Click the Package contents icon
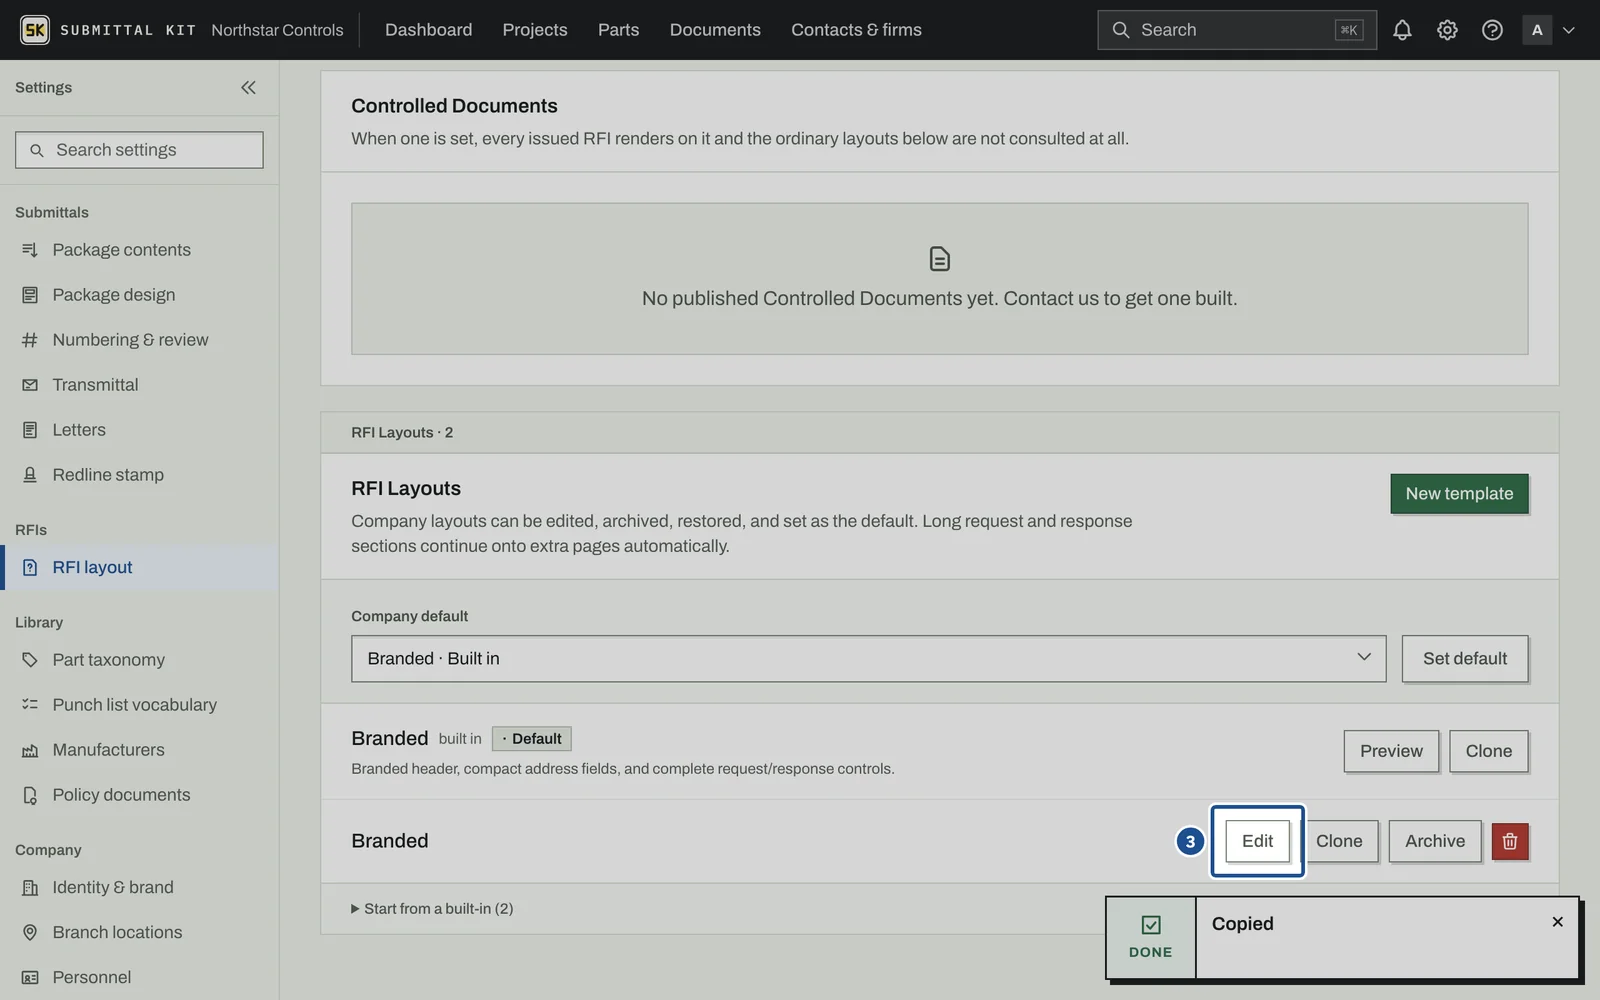This screenshot has width=1600, height=1000. pyautogui.click(x=30, y=250)
